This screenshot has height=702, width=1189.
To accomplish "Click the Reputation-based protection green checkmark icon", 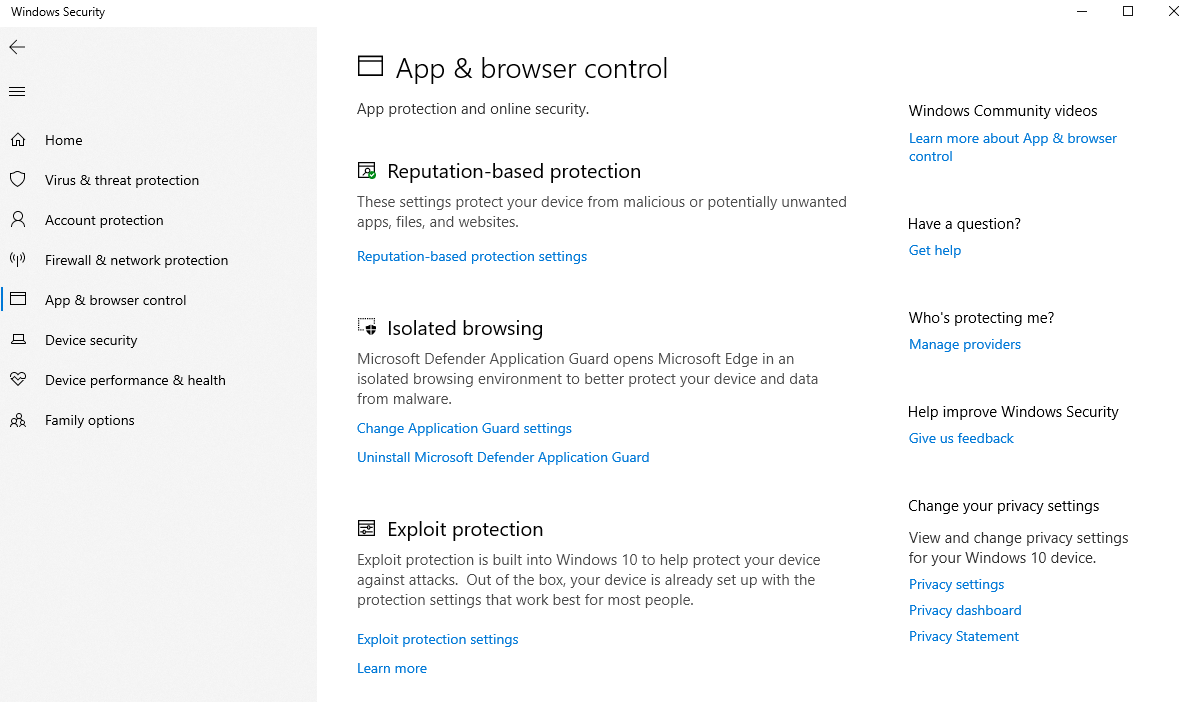I will [x=366, y=170].
